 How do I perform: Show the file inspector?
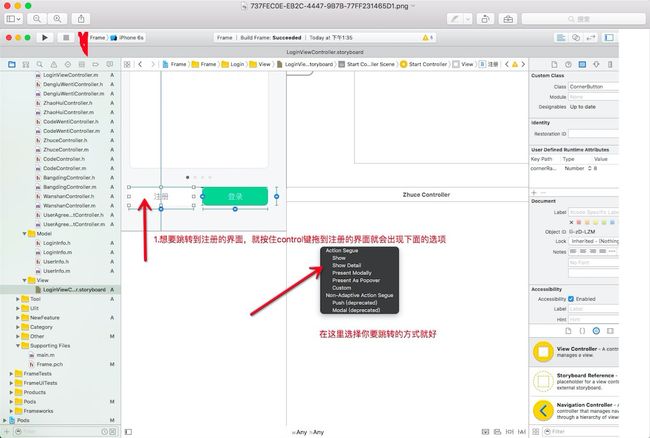click(x=554, y=64)
